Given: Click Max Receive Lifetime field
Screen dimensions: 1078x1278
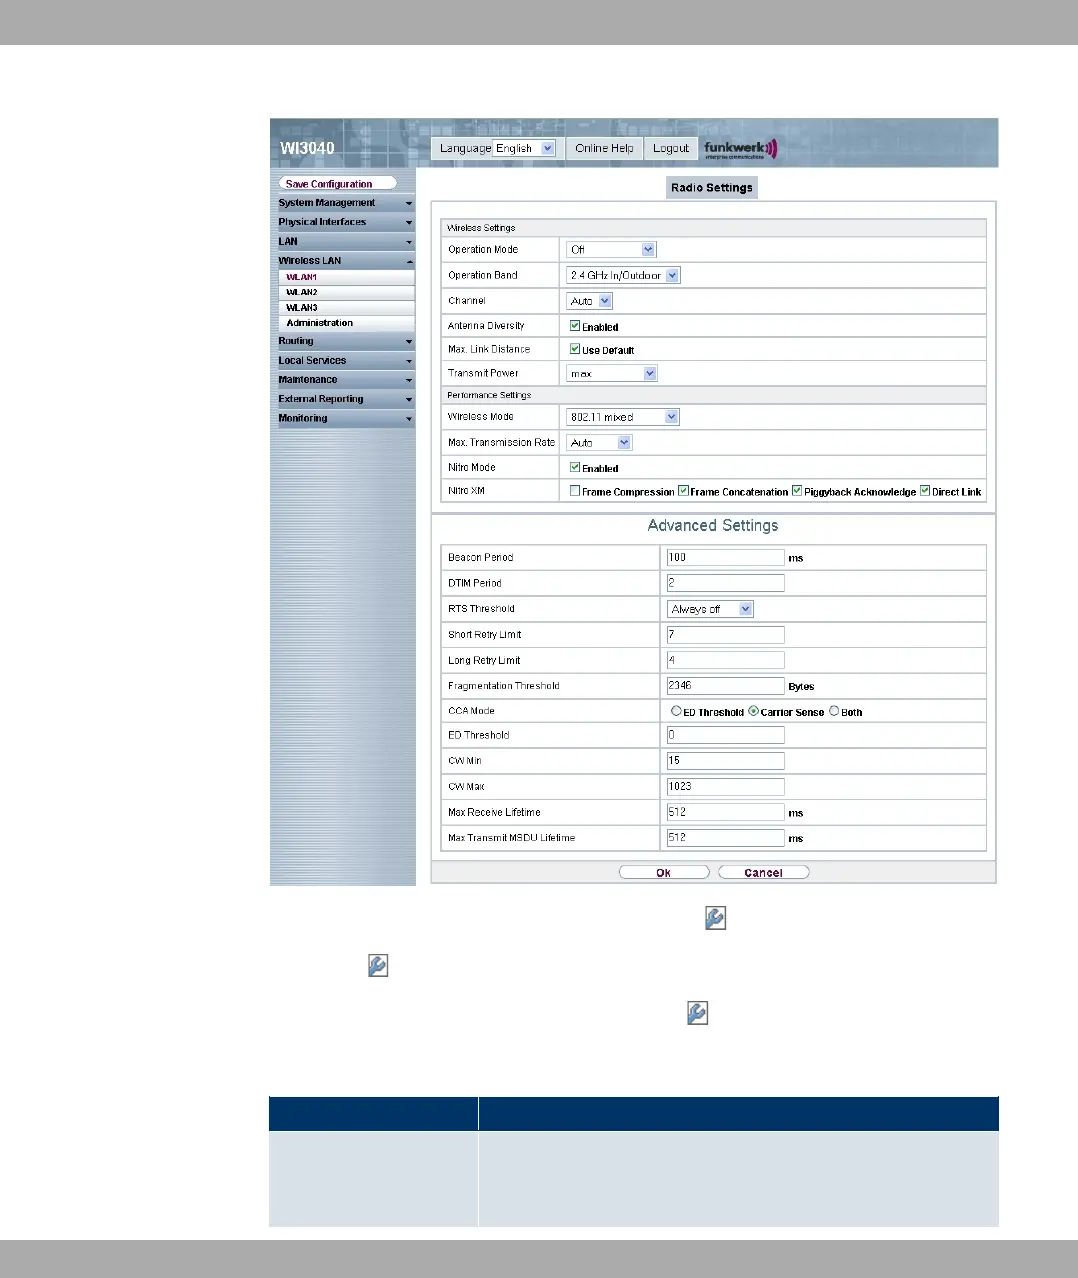Looking at the screenshot, I should click(725, 813).
